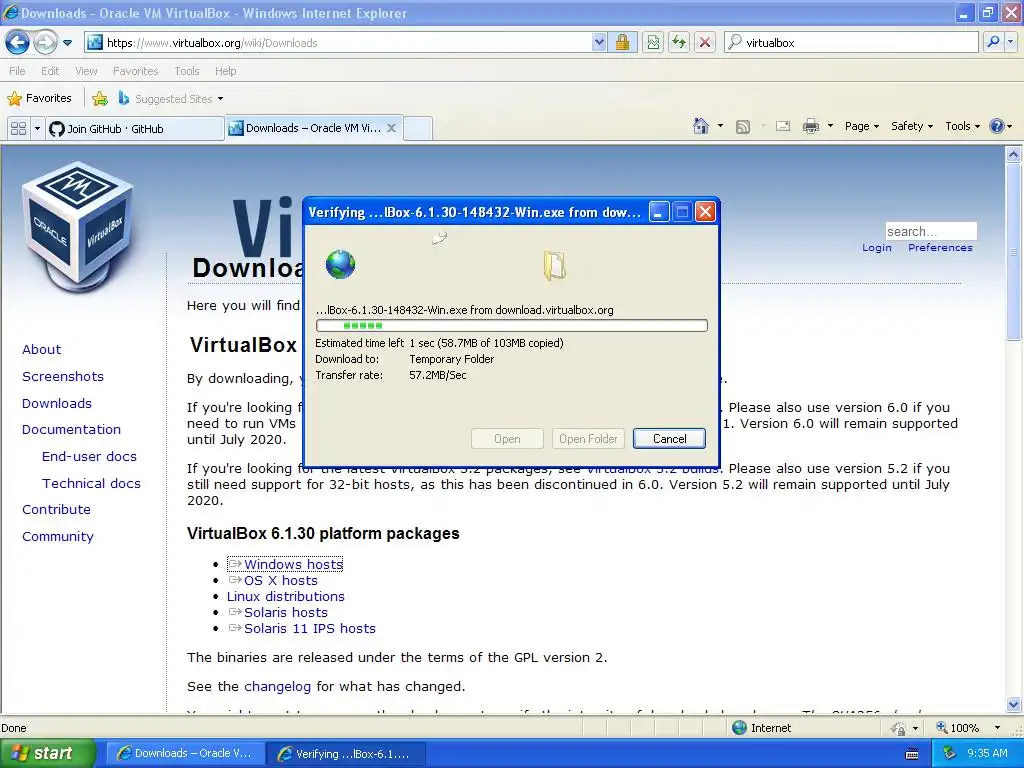Screen dimensions: 1024x768
Task: Open the recent pages dropdown arrow
Action: click(67, 43)
